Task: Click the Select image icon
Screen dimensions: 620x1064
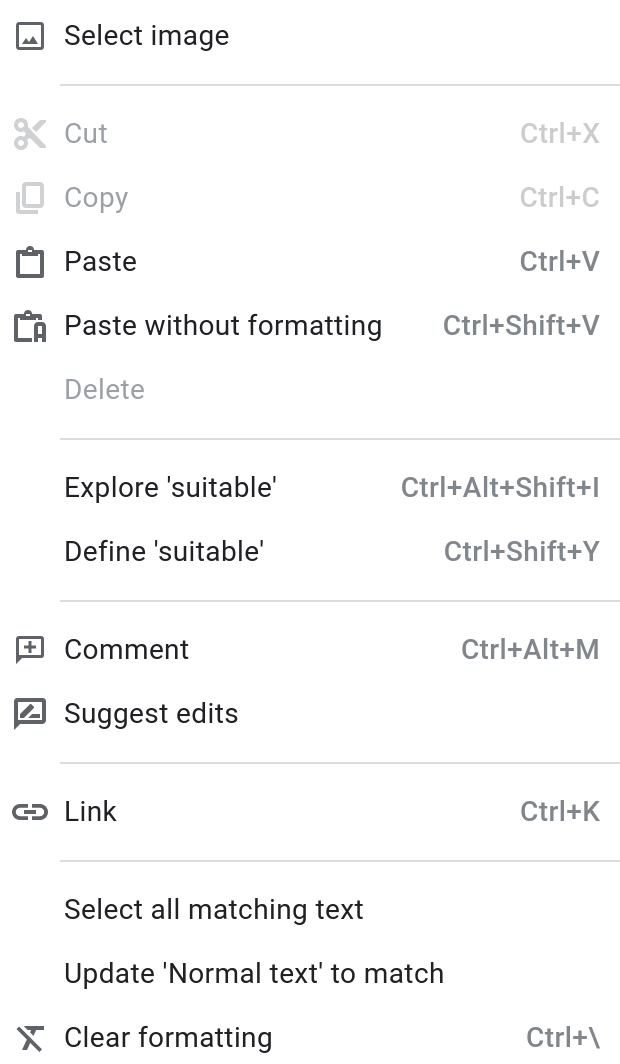Action: click(x=30, y=35)
